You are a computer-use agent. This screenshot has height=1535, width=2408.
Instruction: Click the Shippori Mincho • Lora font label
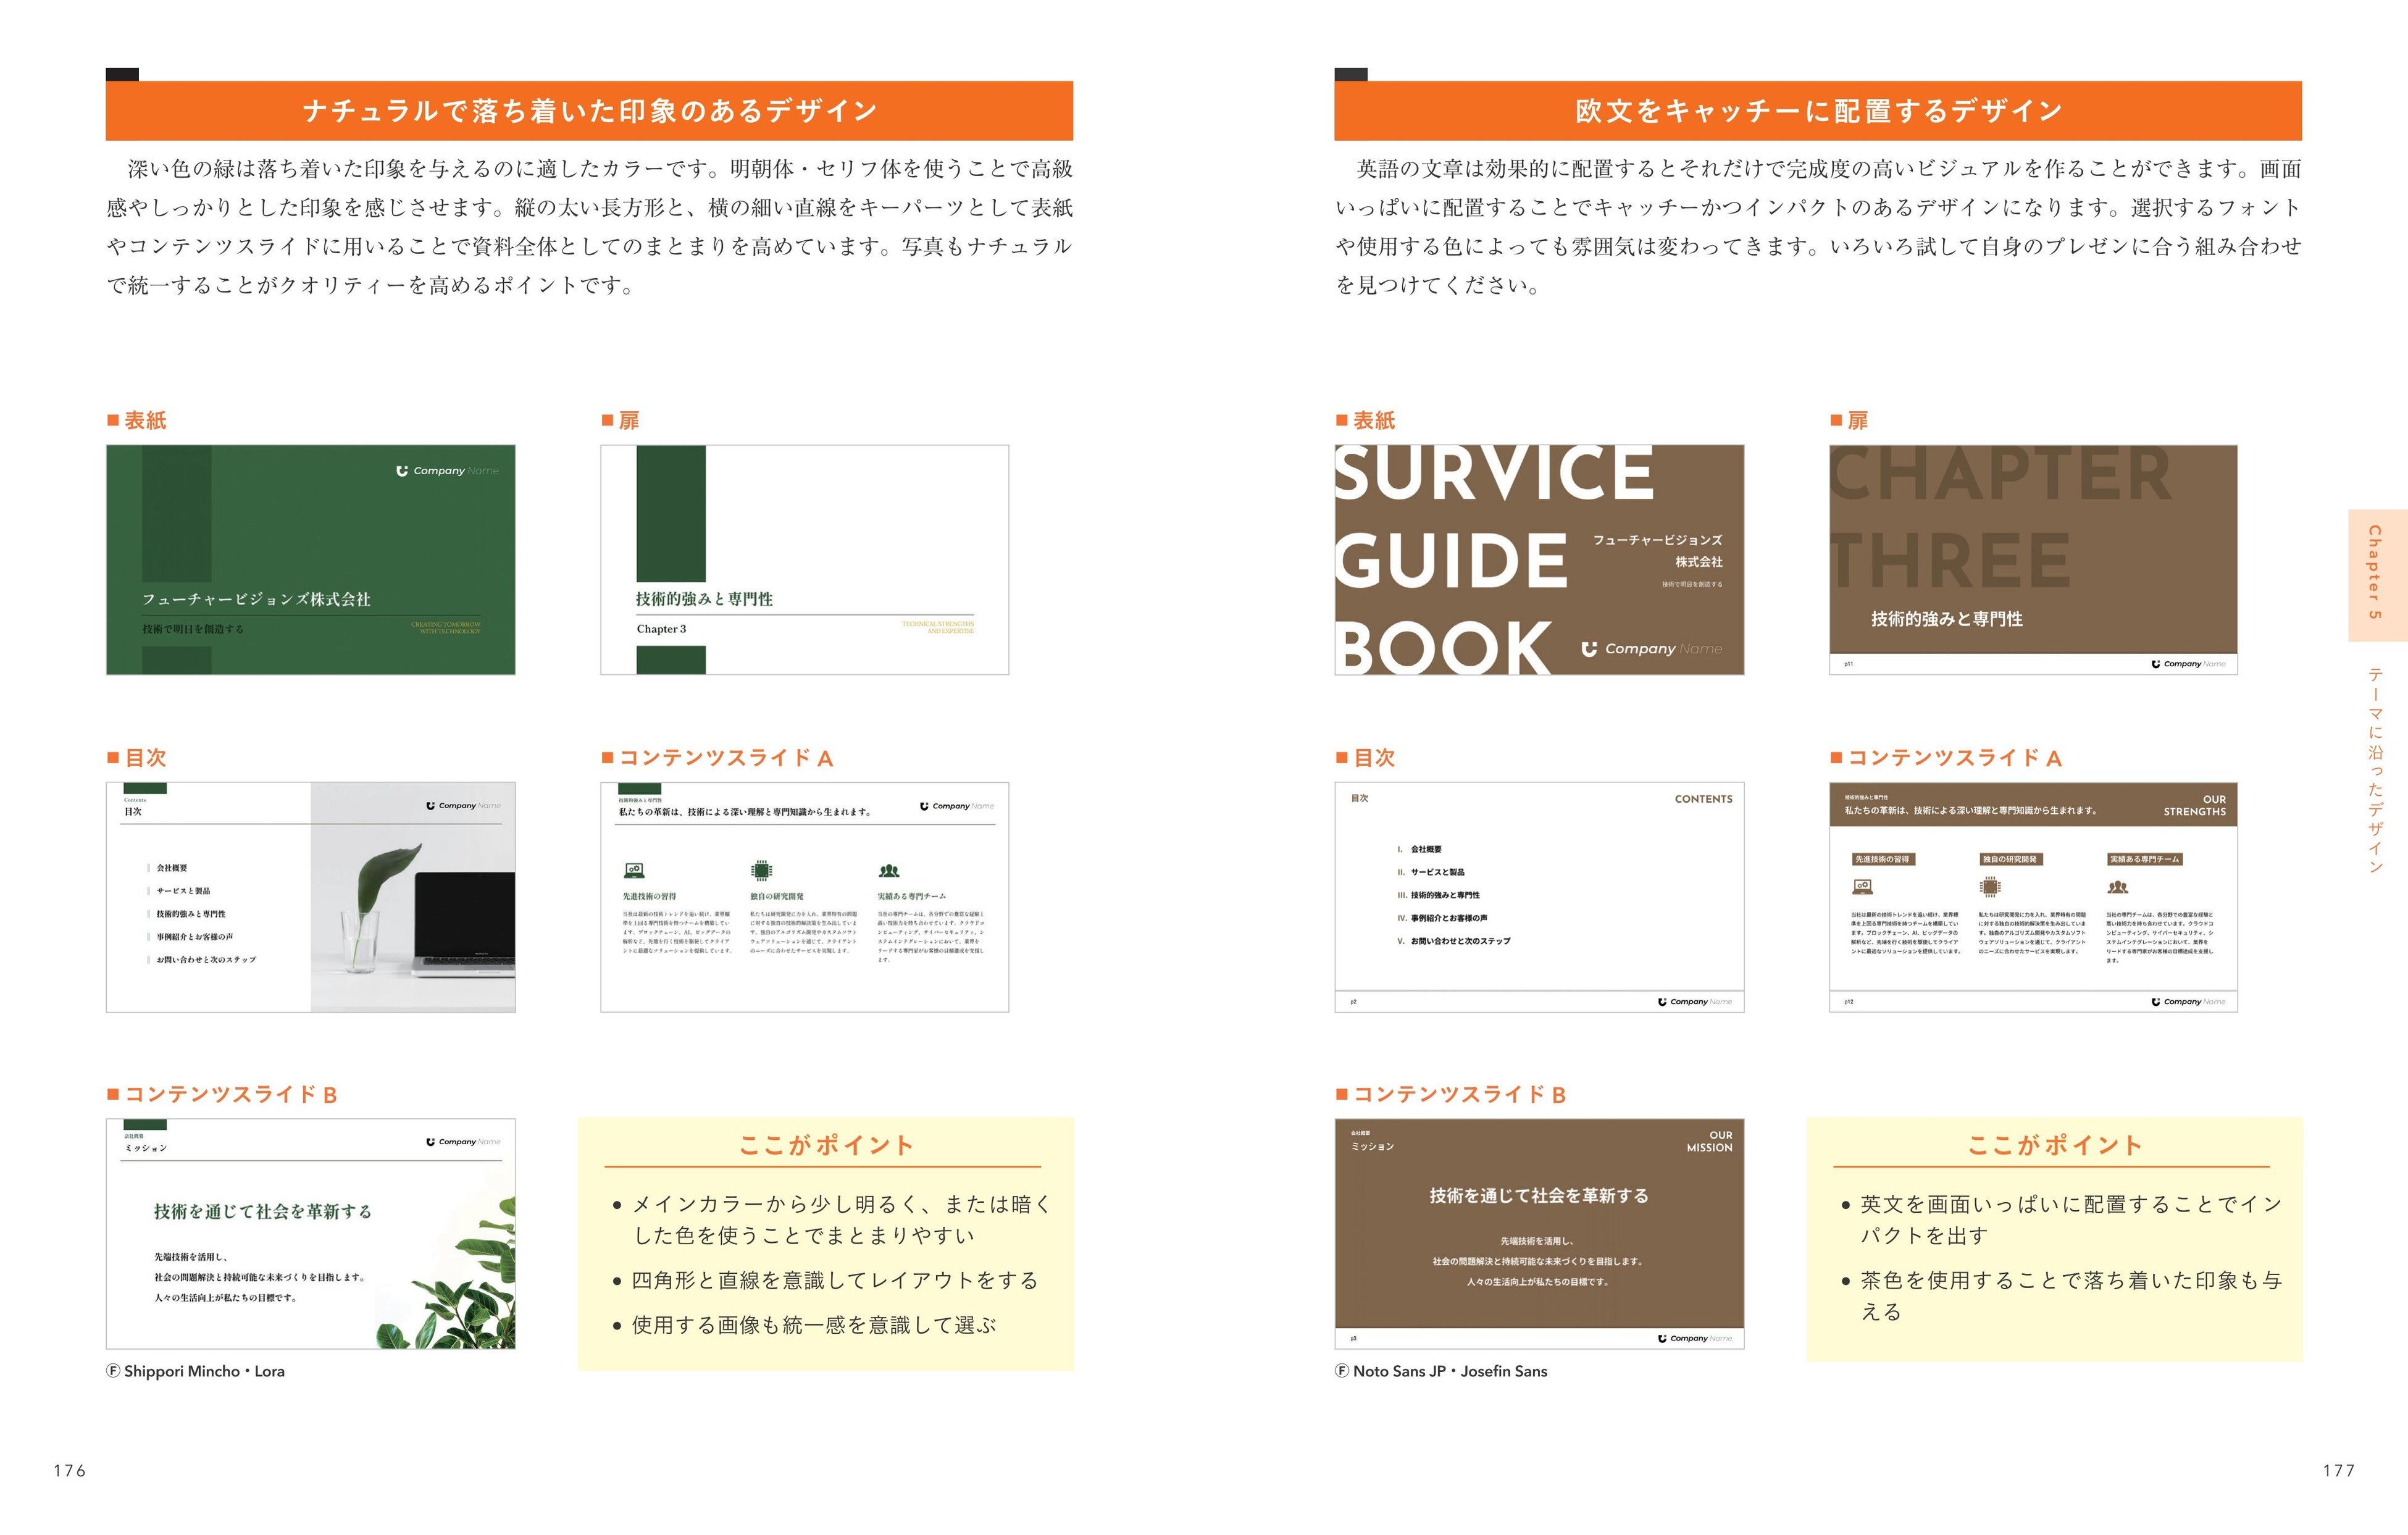[x=196, y=1371]
